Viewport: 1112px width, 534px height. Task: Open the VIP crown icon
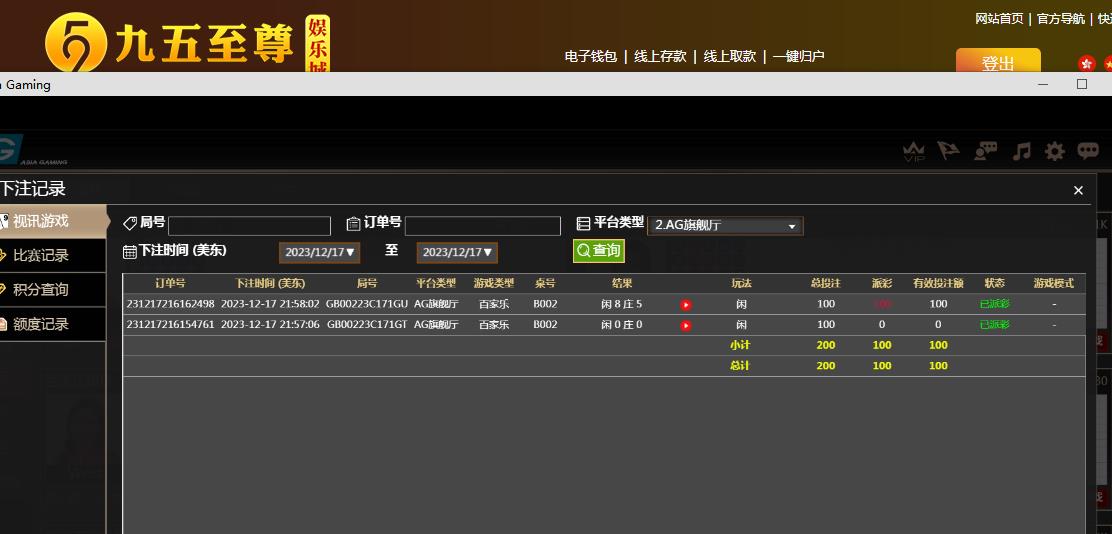pyautogui.click(x=914, y=151)
